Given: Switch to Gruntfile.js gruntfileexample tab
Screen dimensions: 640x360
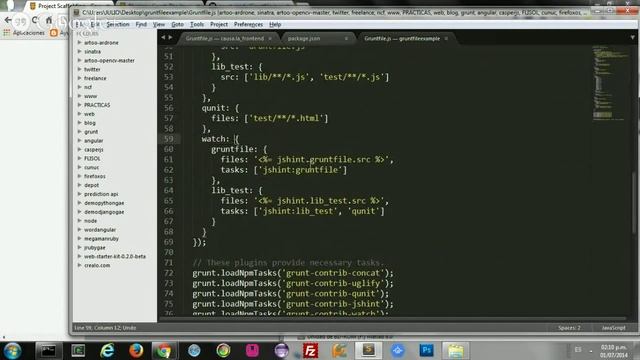Looking at the screenshot, I should (x=402, y=38).
